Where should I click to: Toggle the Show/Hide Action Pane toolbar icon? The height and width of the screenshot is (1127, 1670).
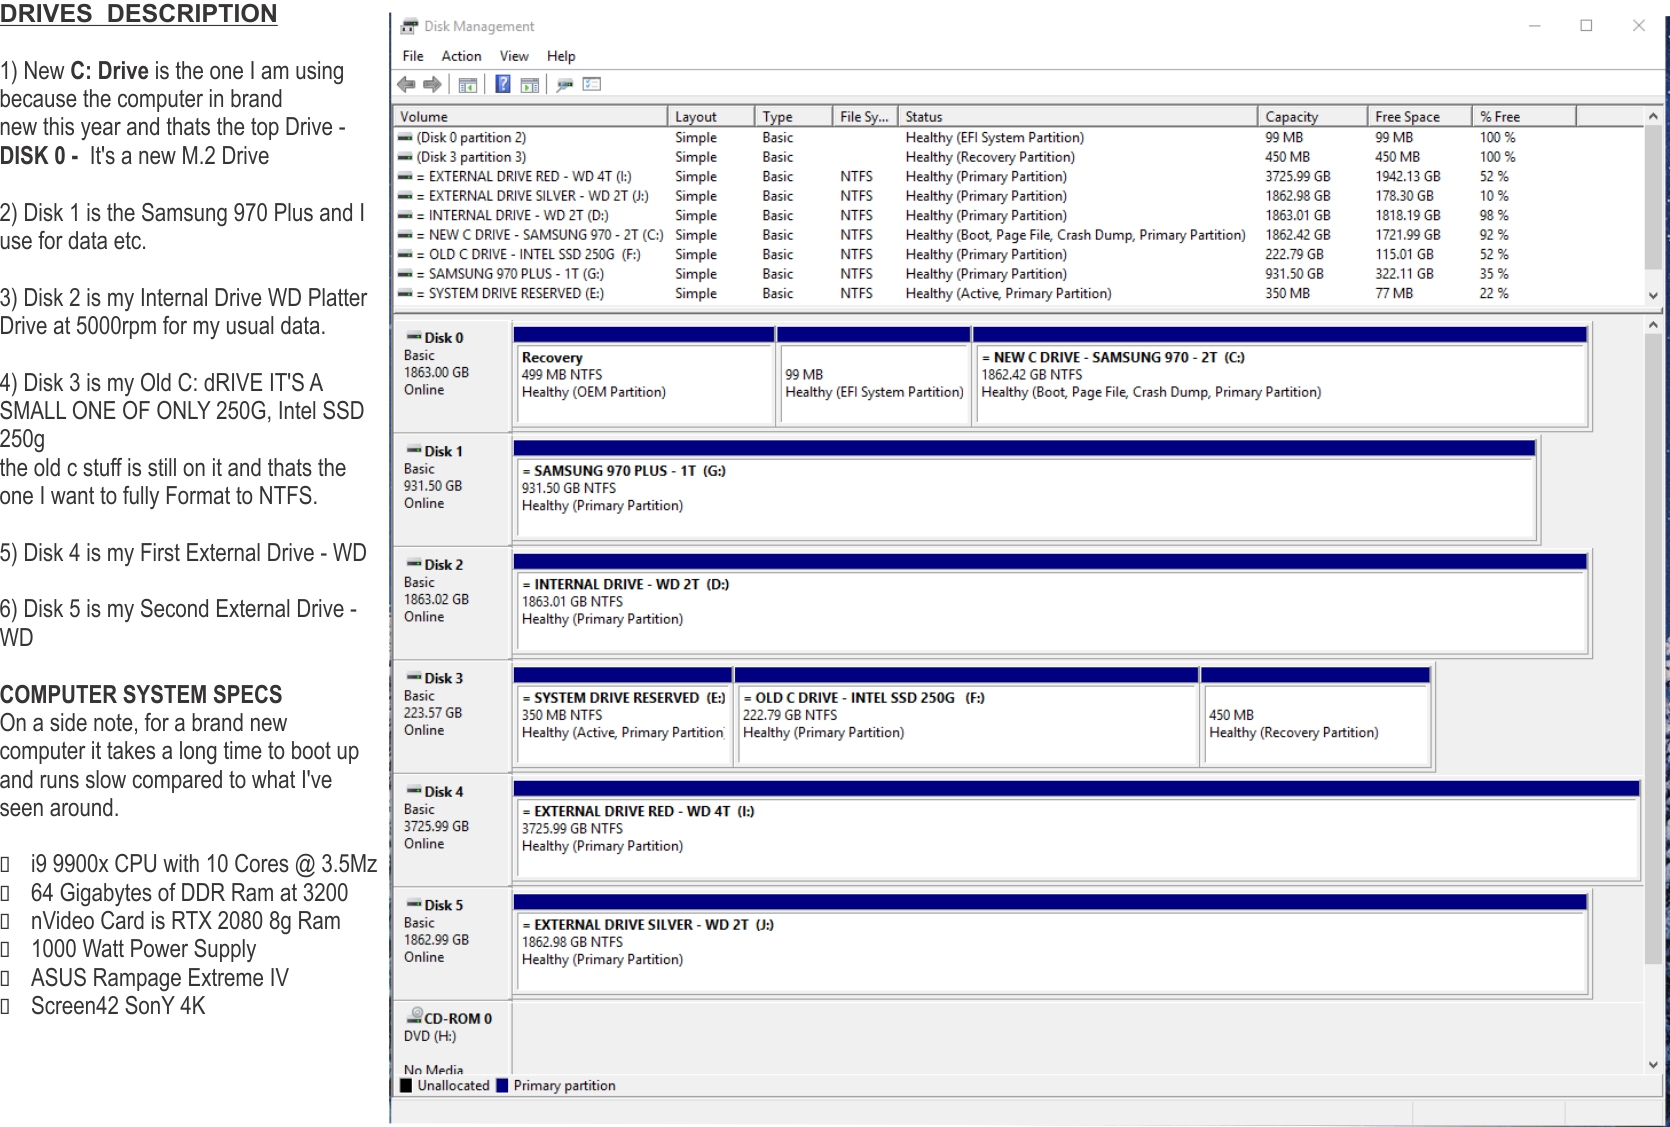pos(529,85)
